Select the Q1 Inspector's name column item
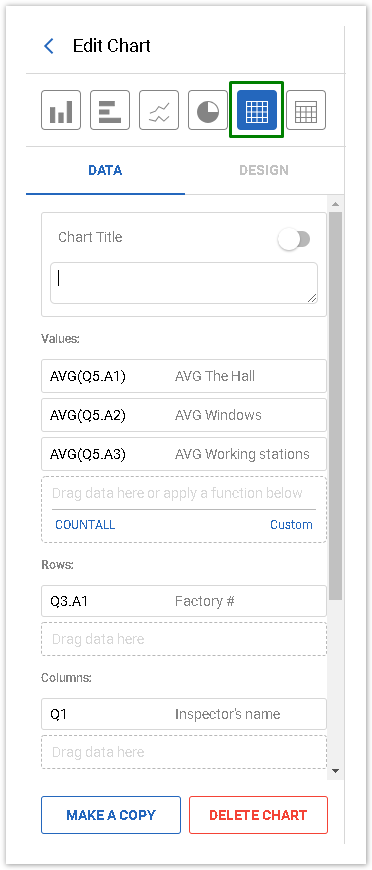The image size is (372, 870). (184, 714)
